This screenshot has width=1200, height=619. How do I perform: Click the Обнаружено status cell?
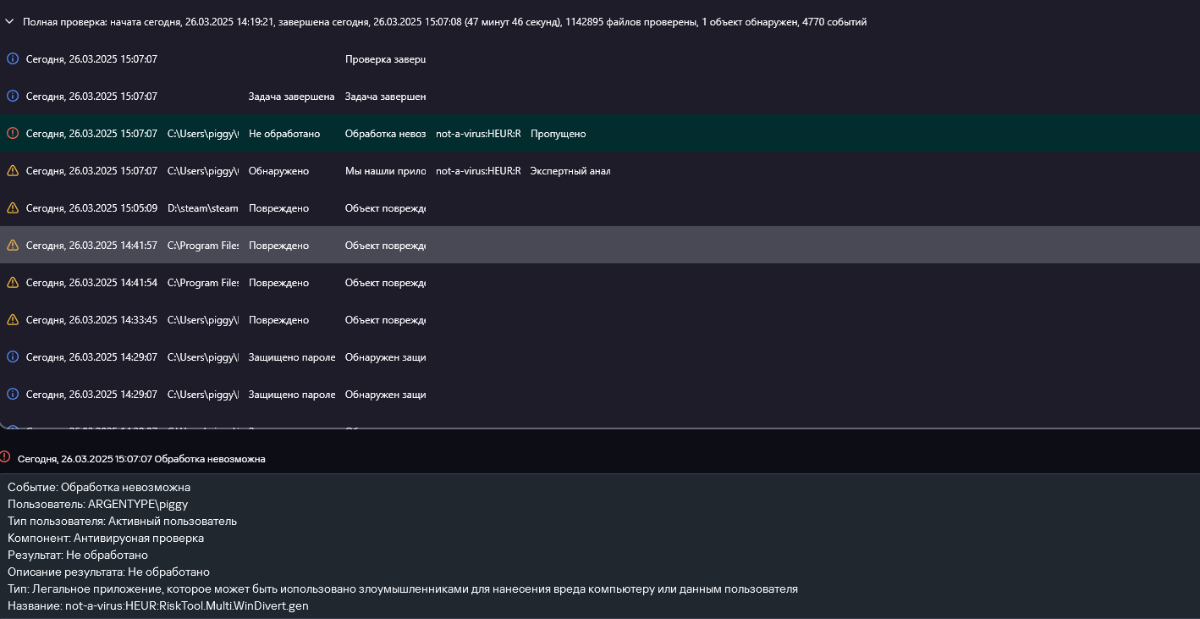pos(279,171)
